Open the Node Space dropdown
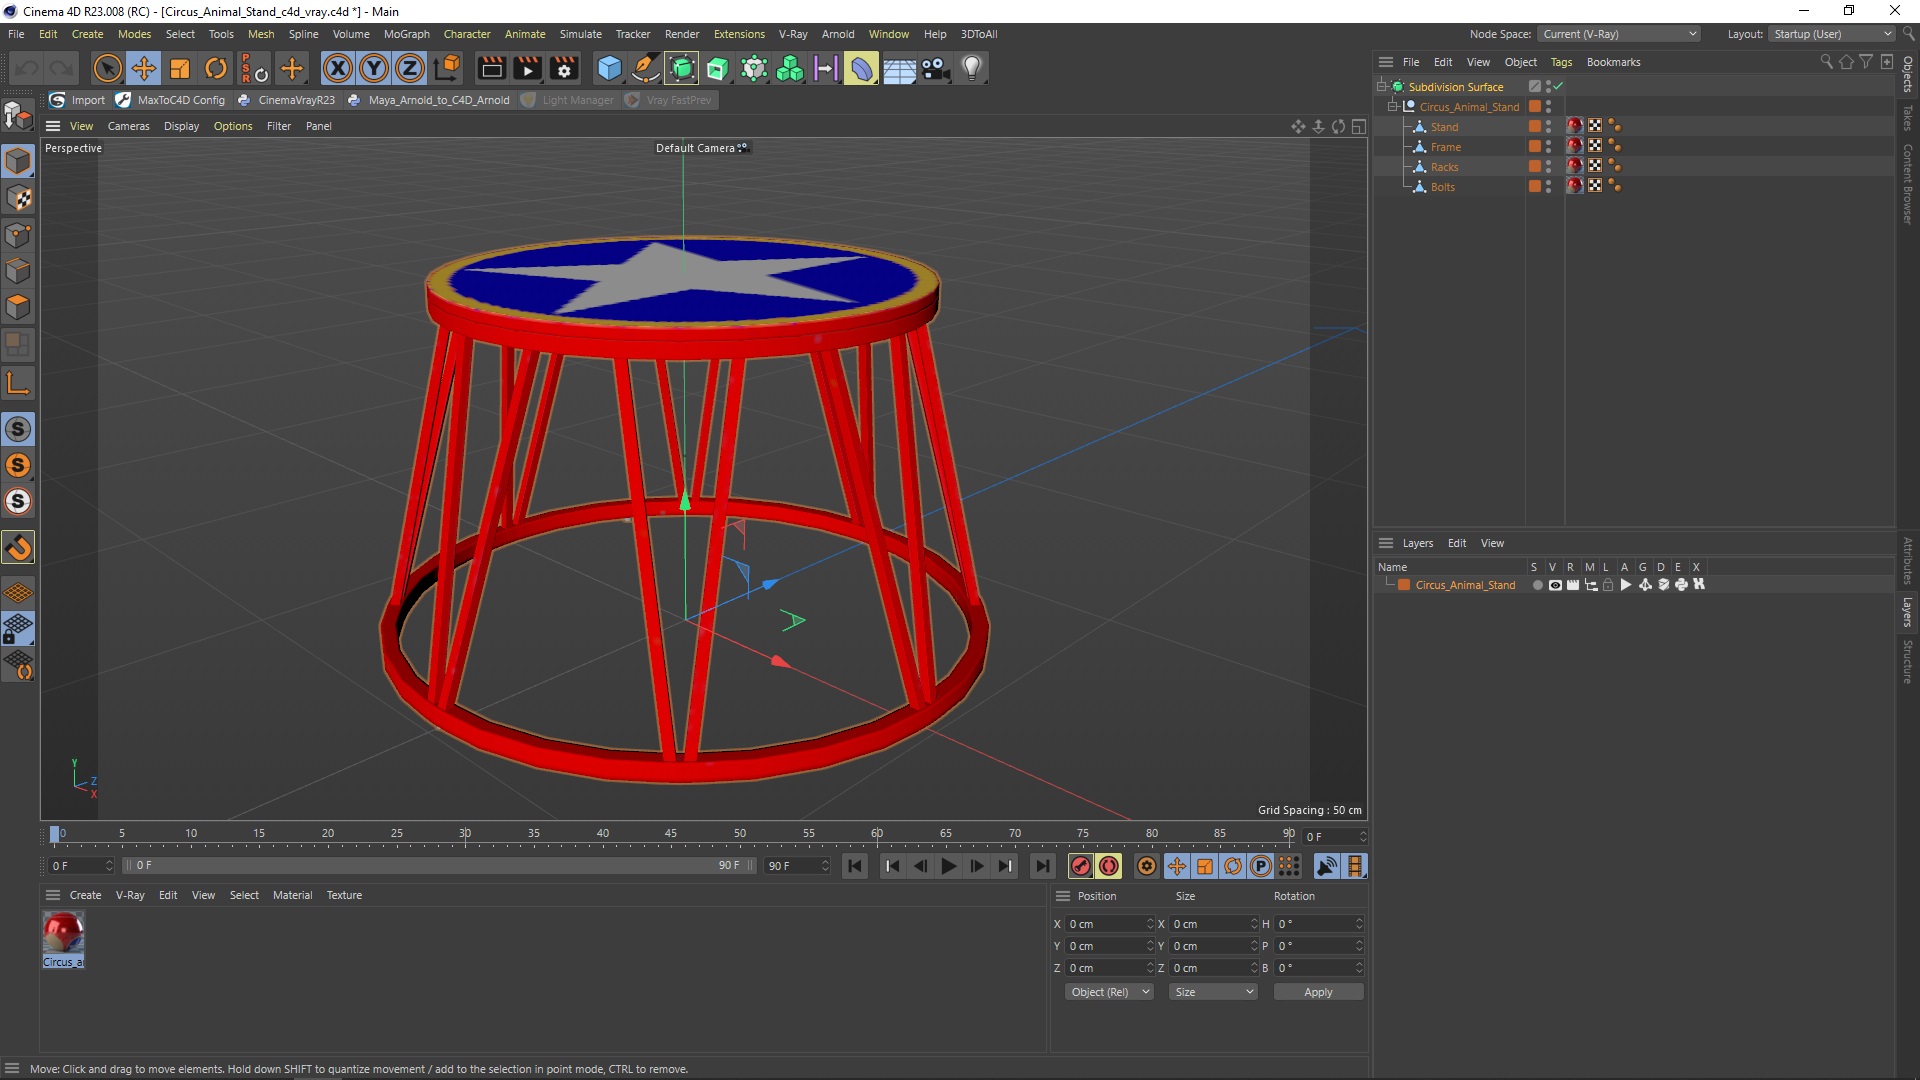 1619,34
